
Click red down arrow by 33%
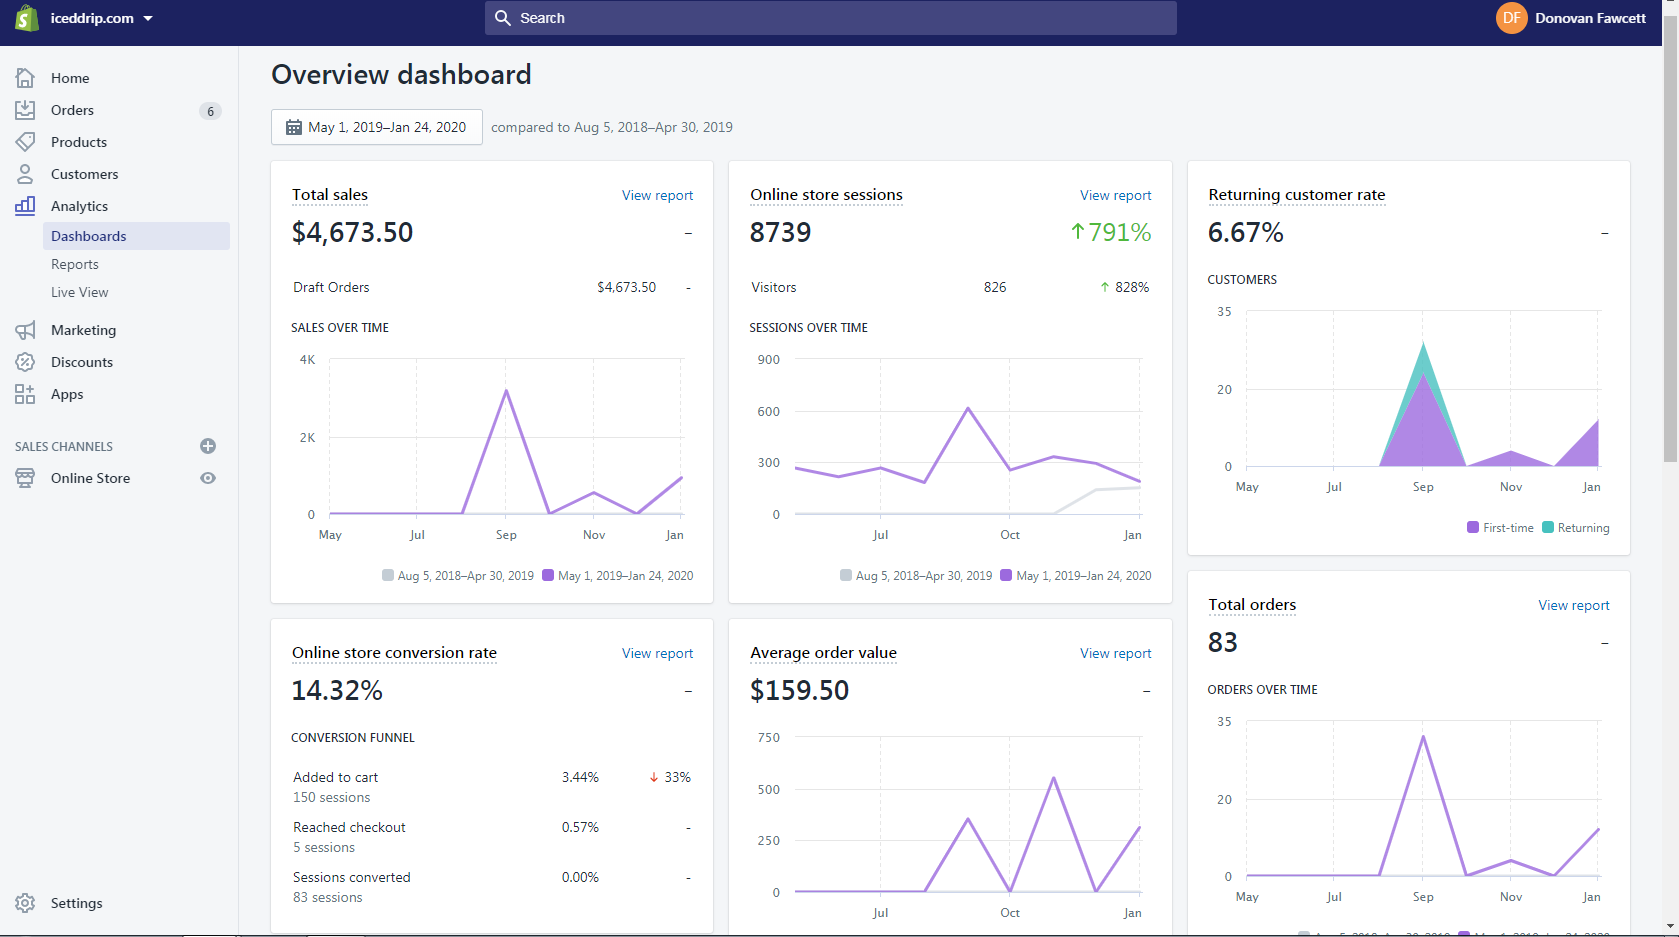point(654,777)
